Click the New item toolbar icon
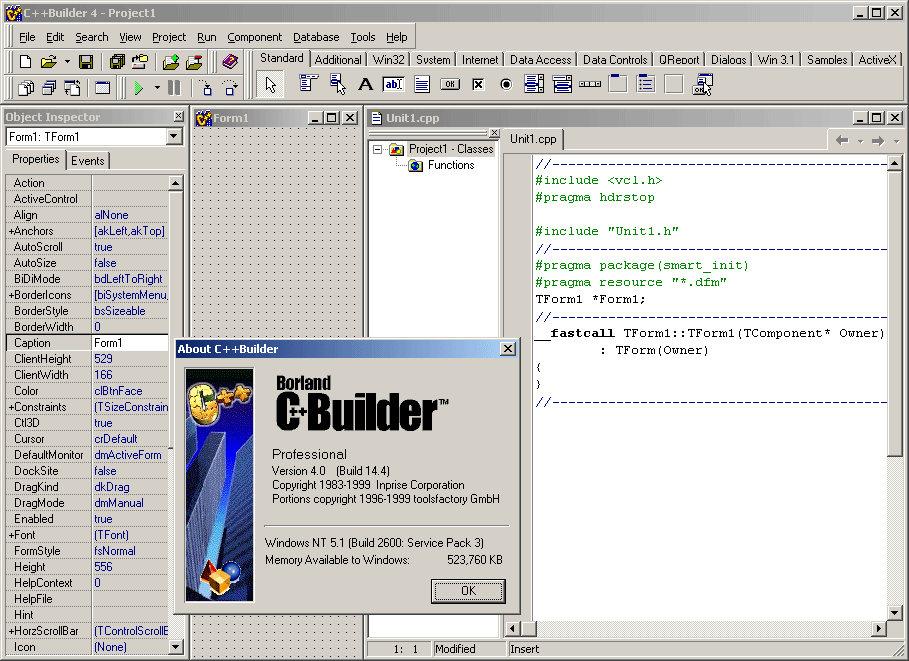The width and height of the screenshot is (909, 661). point(25,61)
